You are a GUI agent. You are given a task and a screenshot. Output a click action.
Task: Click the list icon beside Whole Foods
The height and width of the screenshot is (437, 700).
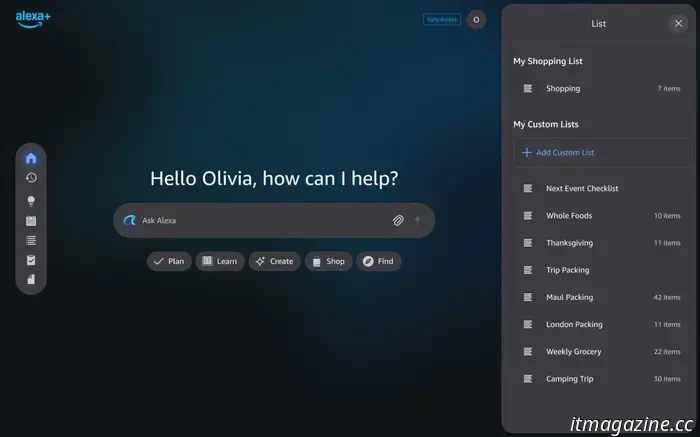(x=528, y=216)
